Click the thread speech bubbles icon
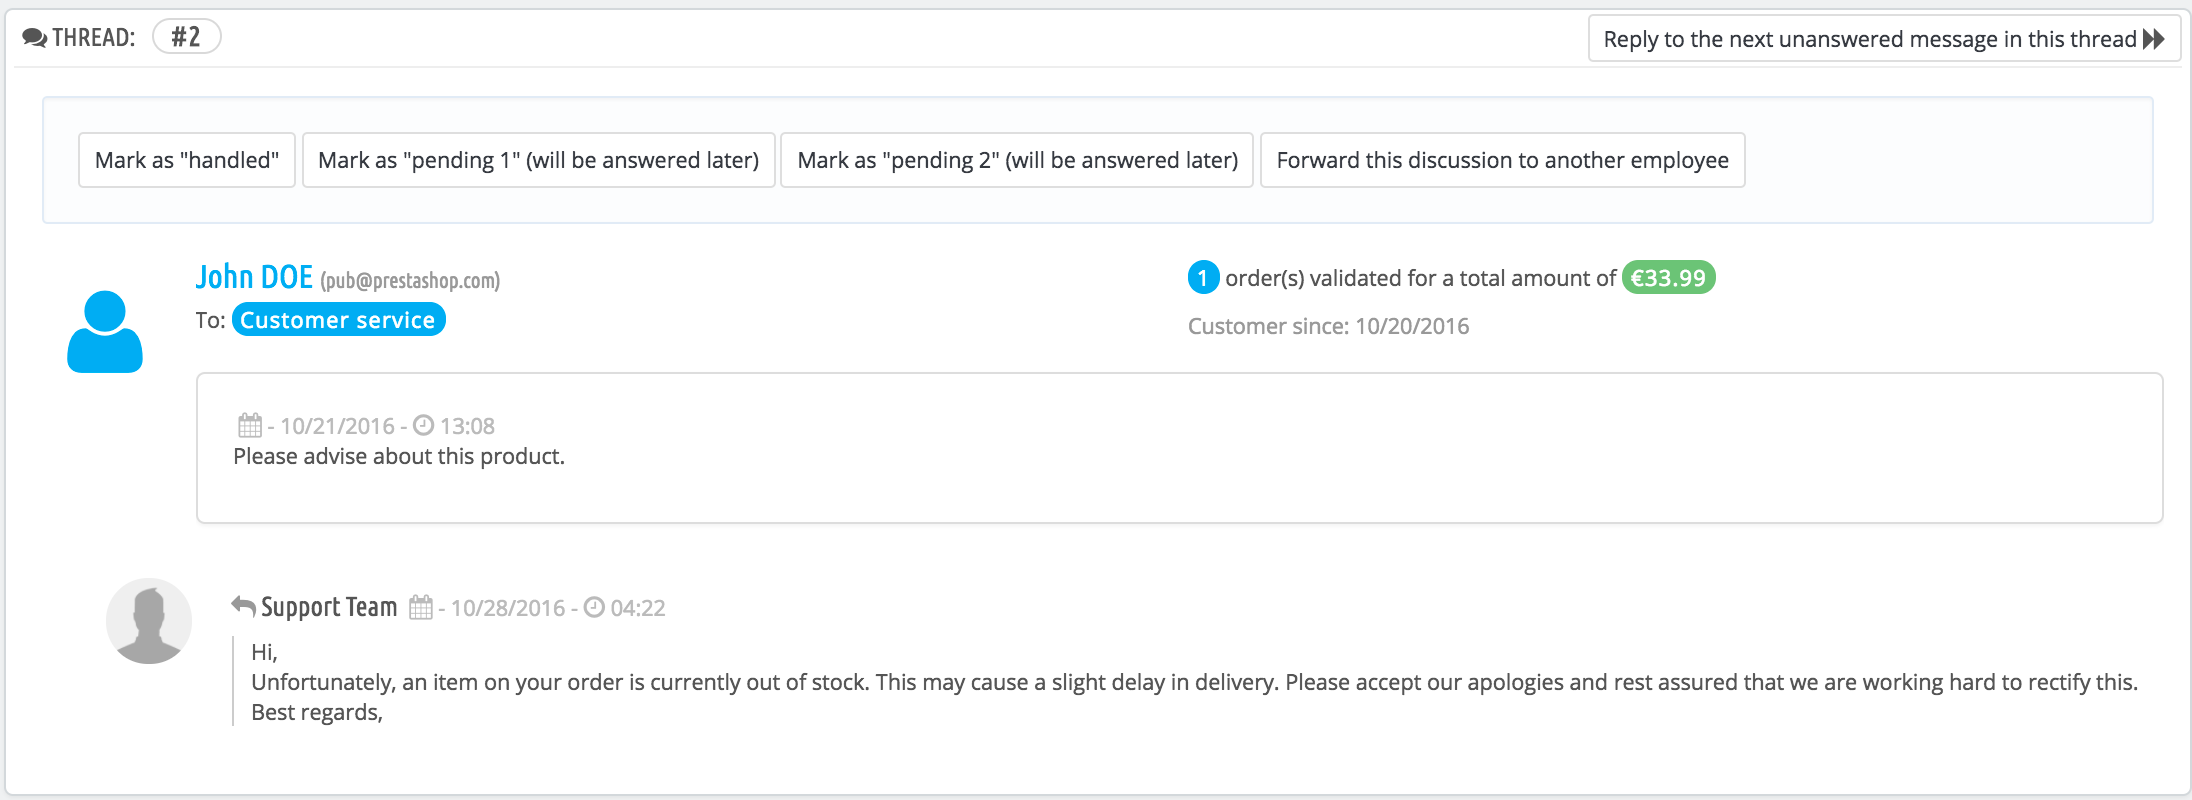This screenshot has height=800, width=2192. 35,38
